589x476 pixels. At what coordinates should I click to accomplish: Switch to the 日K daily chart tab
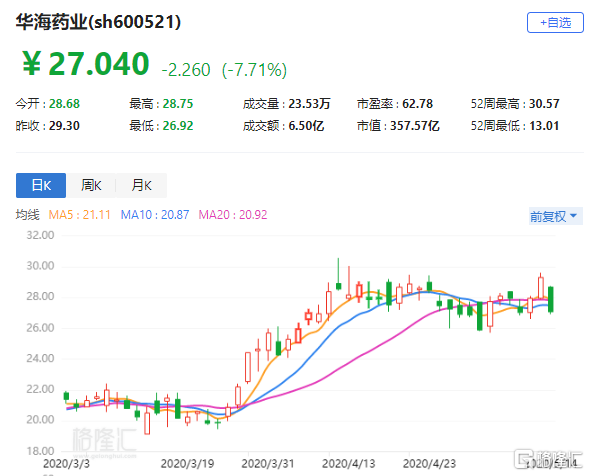(41, 185)
